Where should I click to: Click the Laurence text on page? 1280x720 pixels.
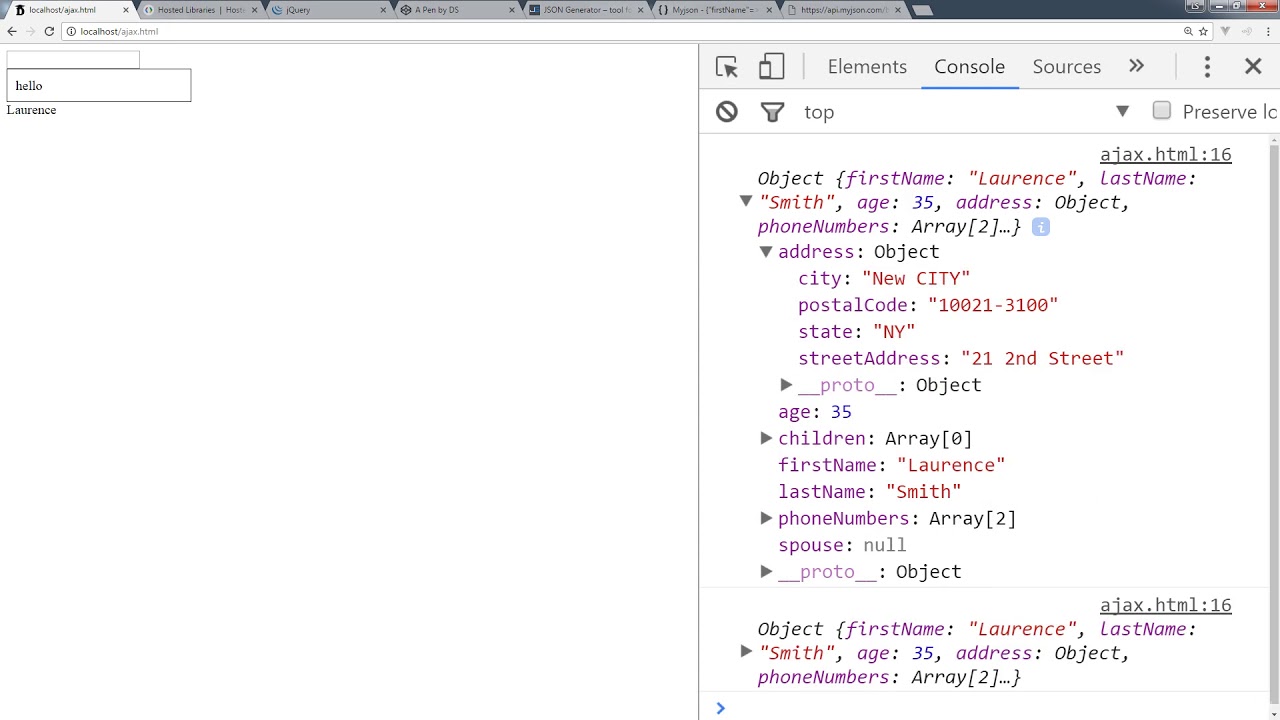point(31,110)
